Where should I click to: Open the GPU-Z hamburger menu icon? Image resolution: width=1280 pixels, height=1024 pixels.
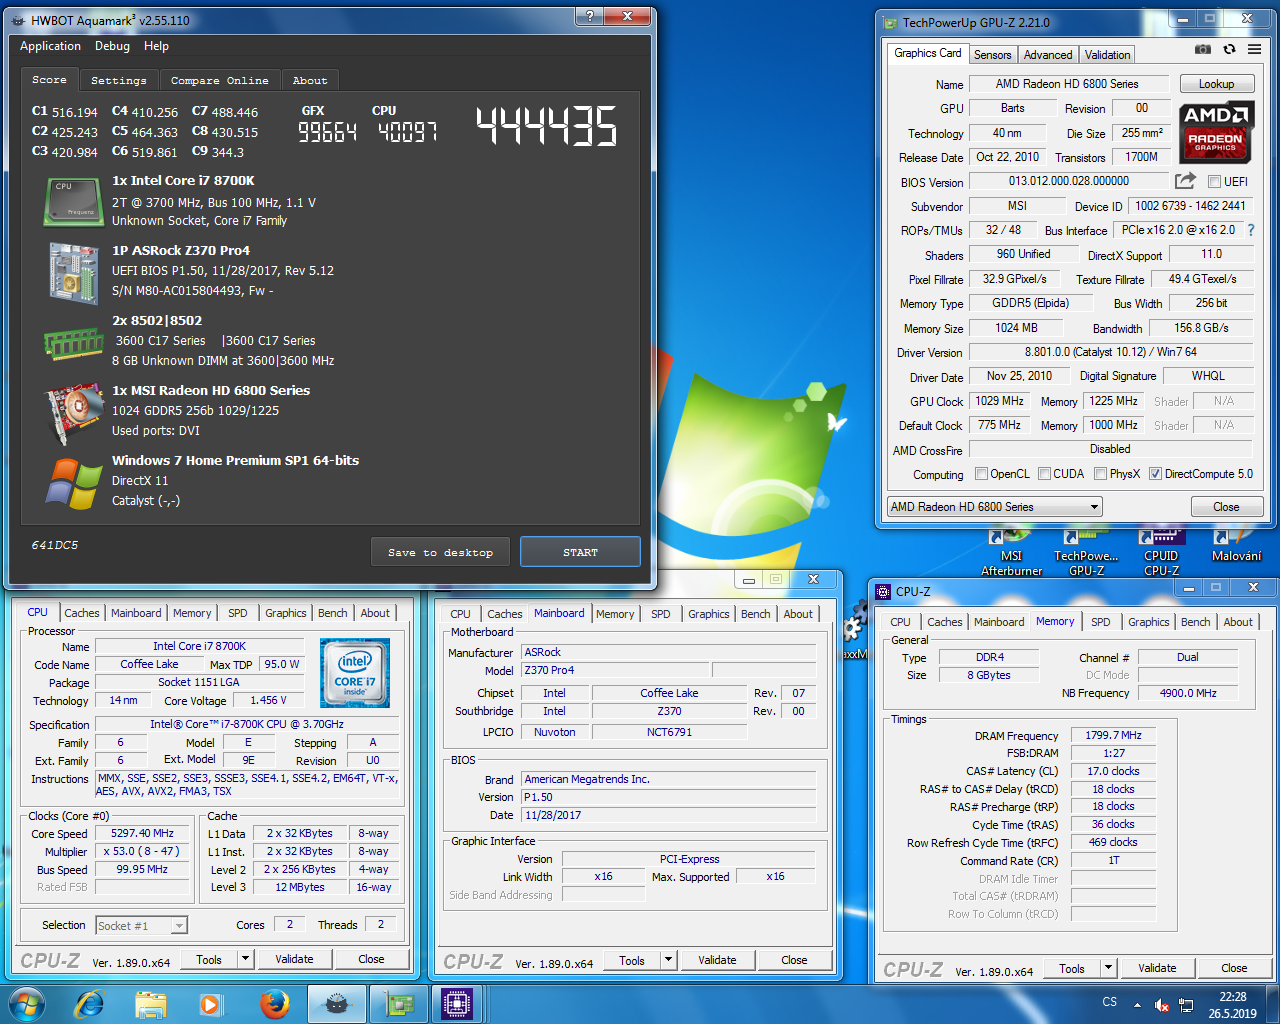pos(1254,49)
